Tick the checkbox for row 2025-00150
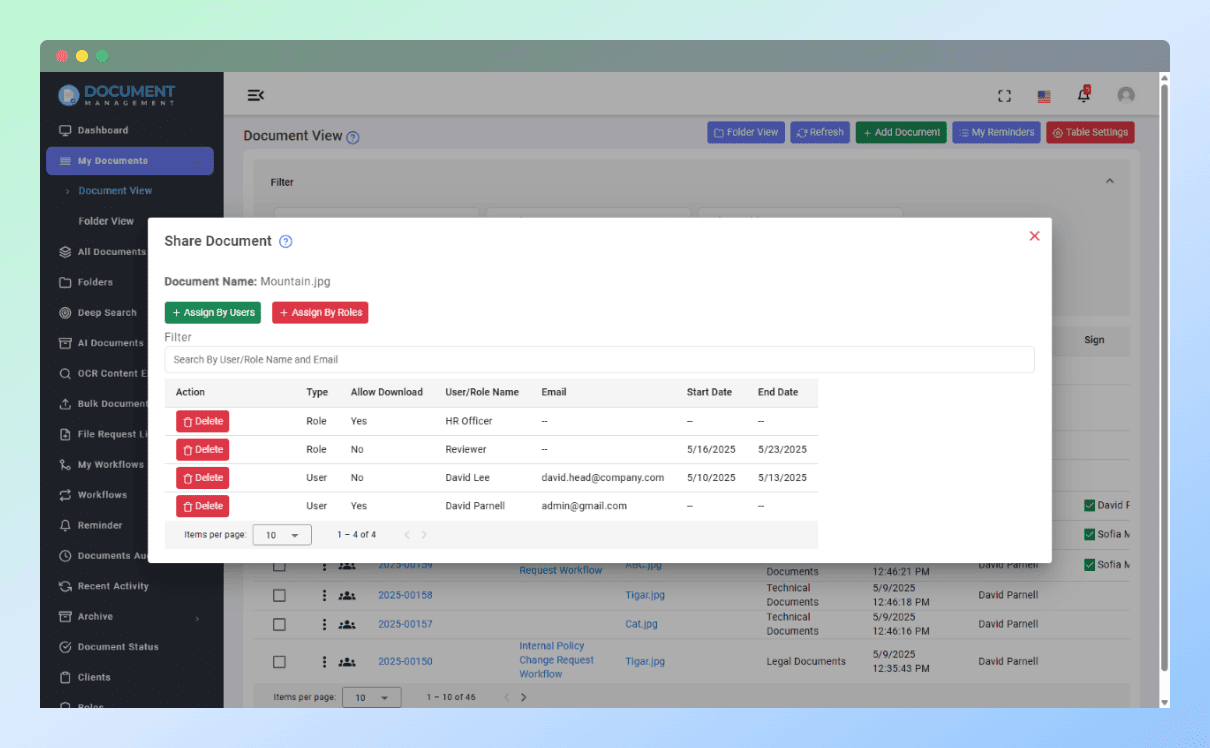The height and width of the screenshot is (748, 1210). (x=279, y=661)
